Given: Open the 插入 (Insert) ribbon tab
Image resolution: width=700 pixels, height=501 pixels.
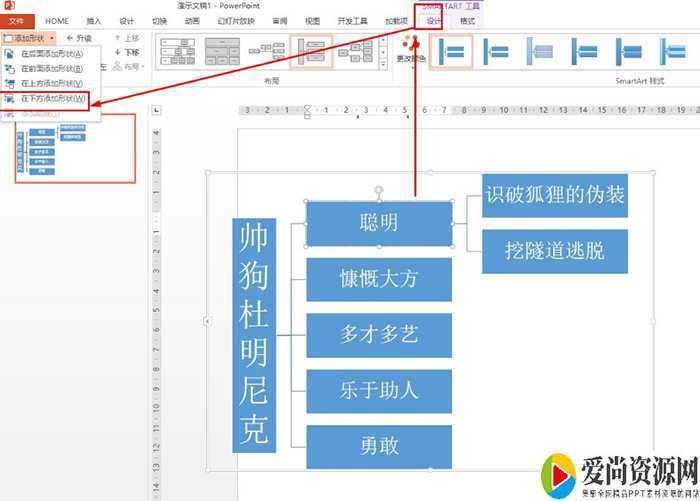Looking at the screenshot, I should click(x=93, y=20).
